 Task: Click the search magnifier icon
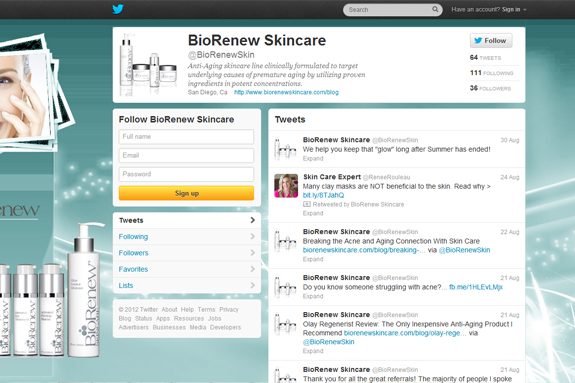coord(435,10)
